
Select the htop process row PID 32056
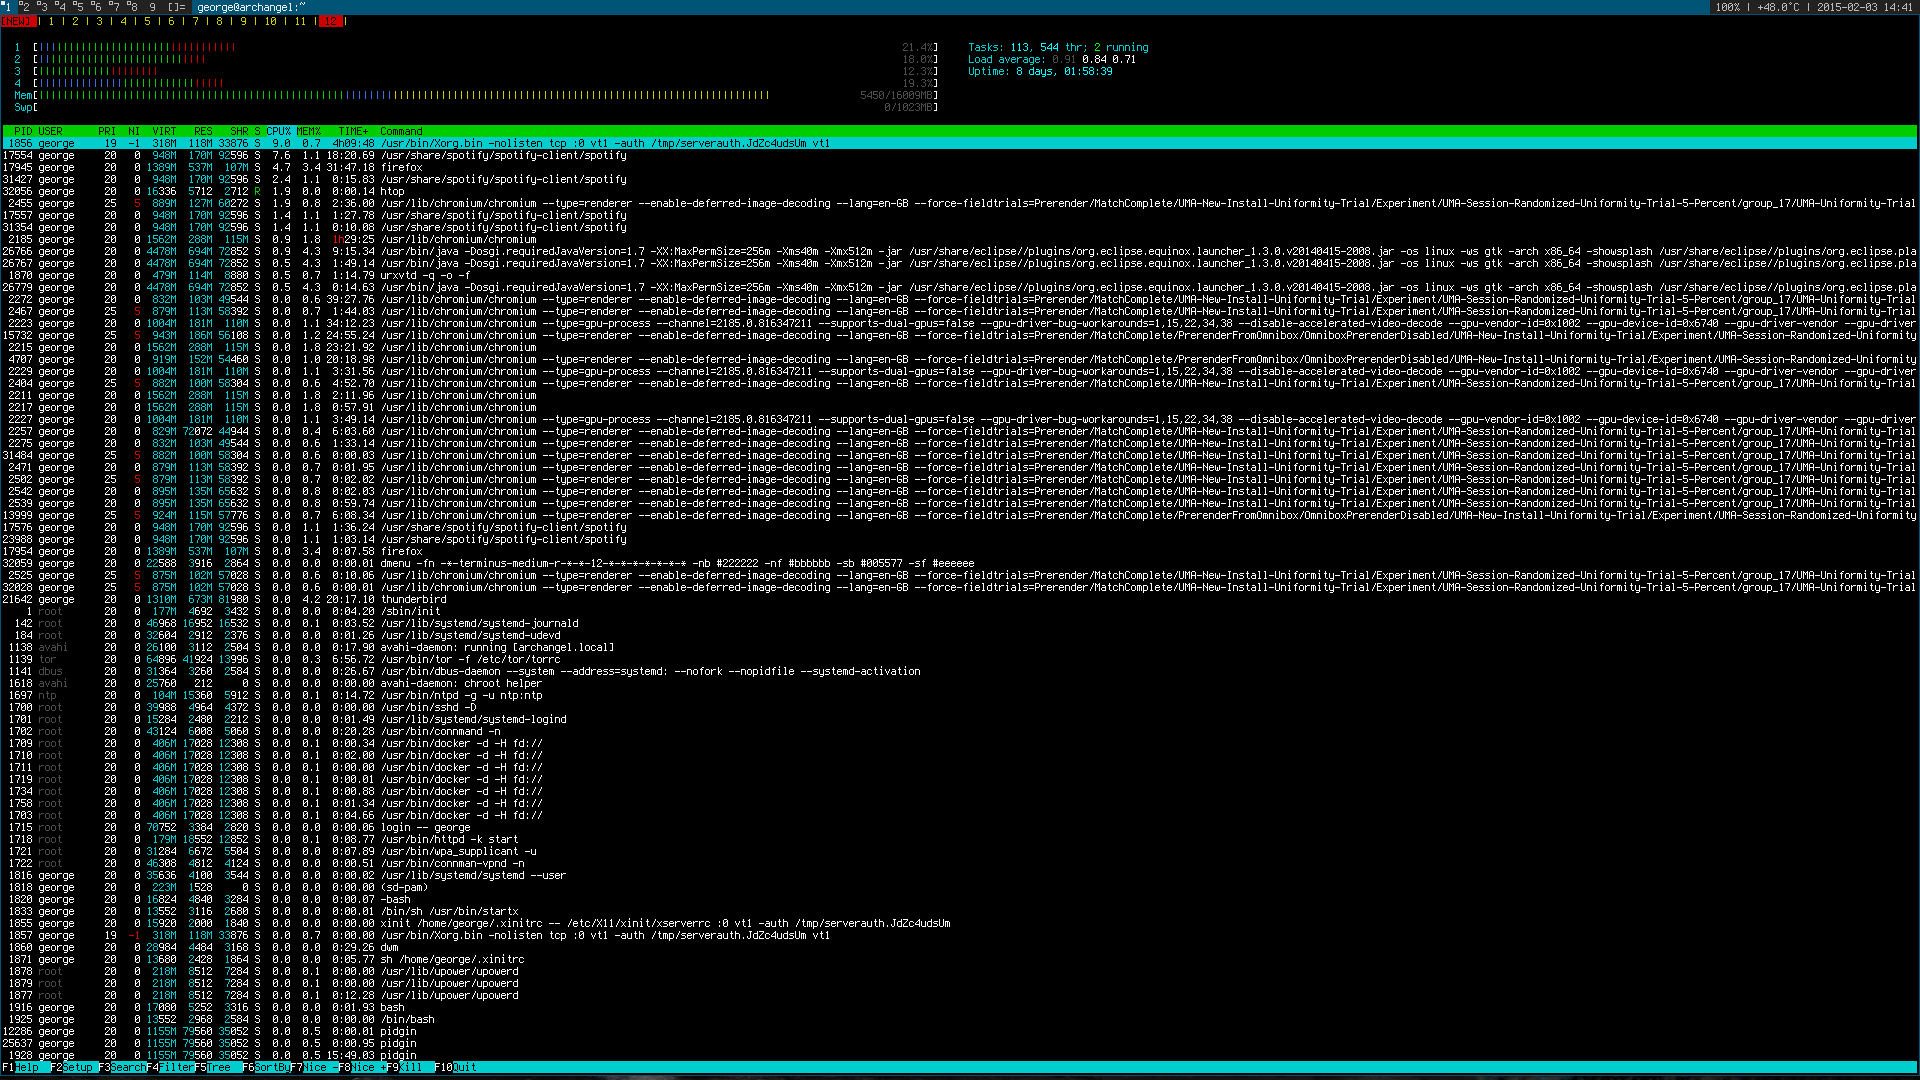tap(960, 191)
